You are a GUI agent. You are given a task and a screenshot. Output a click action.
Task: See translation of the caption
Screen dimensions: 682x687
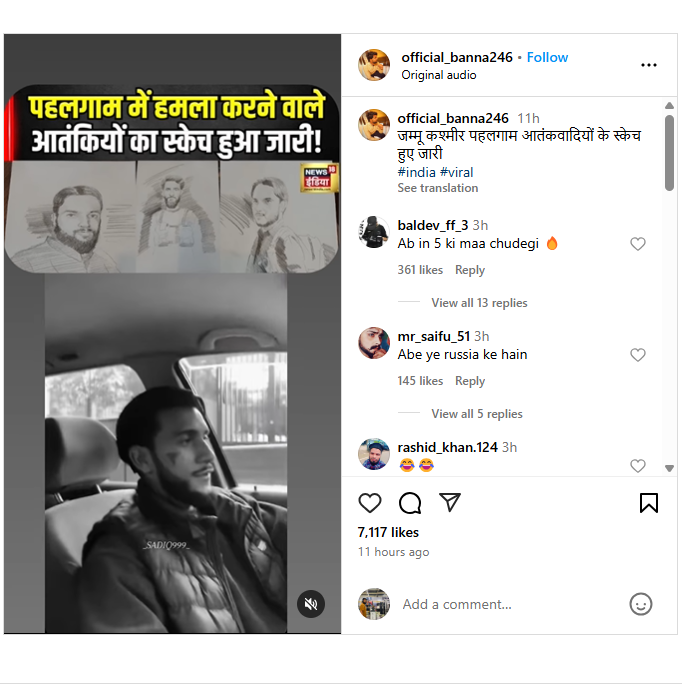[438, 188]
